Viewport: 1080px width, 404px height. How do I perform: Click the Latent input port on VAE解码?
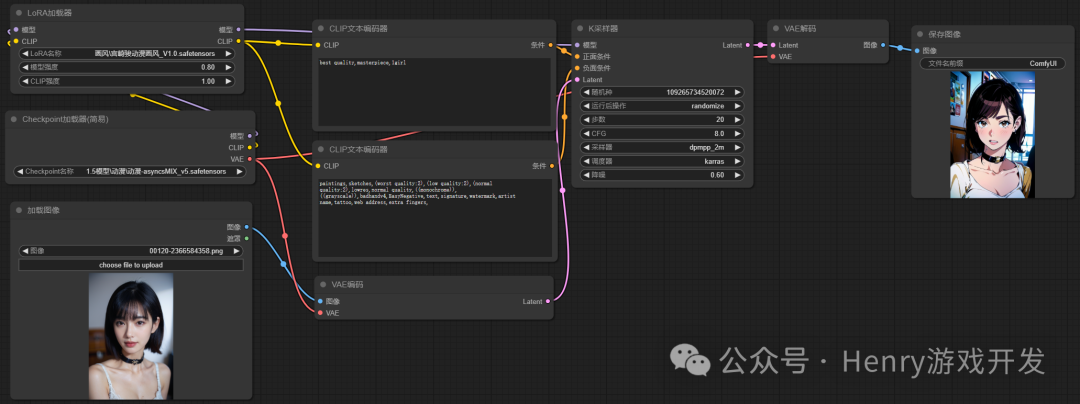click(773, 45)
